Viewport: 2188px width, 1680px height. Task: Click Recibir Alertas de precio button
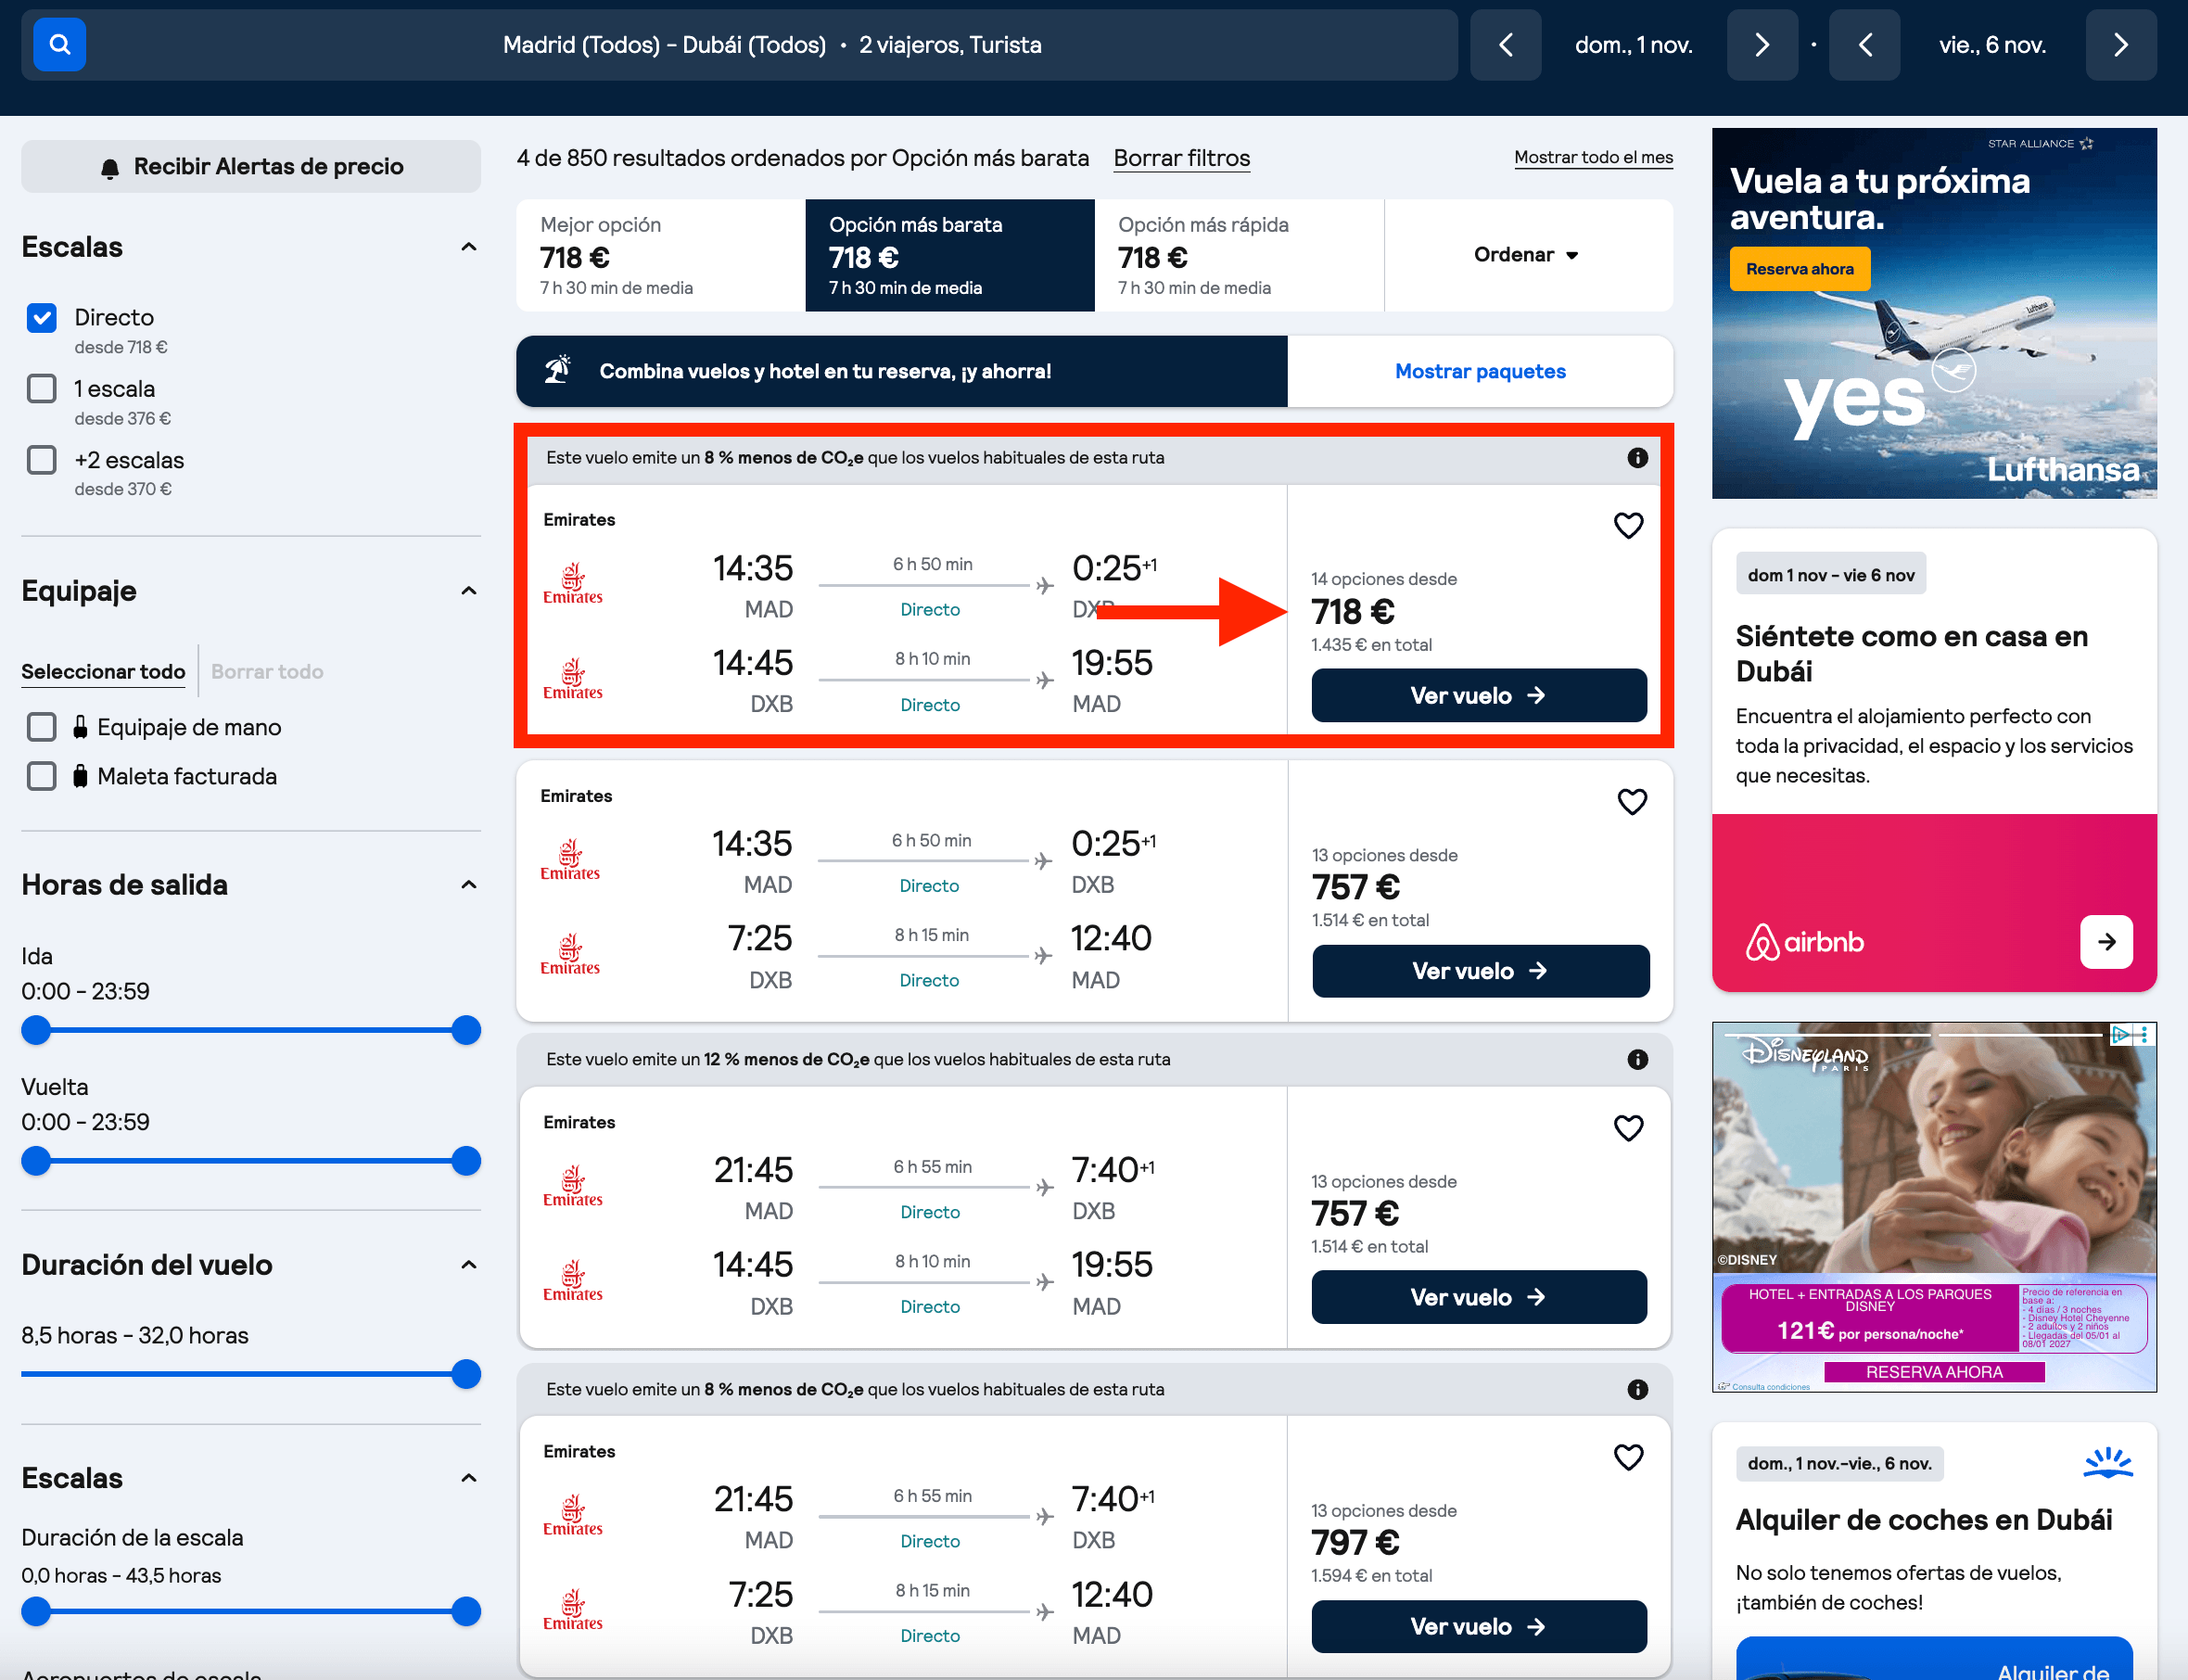(x=251, y=166)
